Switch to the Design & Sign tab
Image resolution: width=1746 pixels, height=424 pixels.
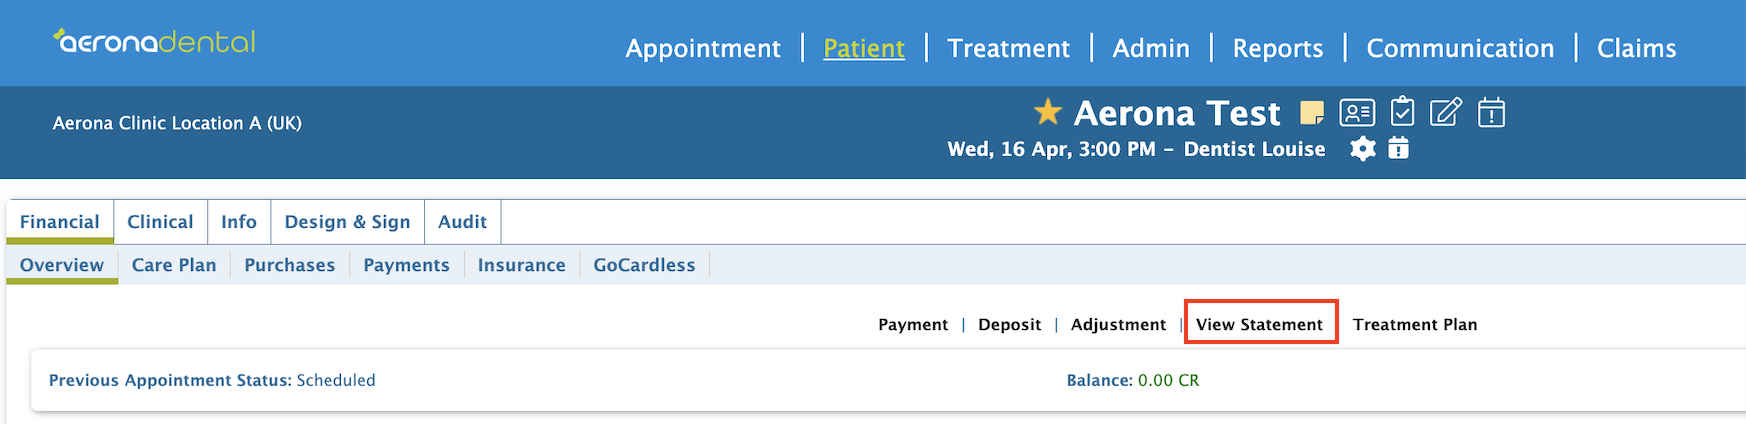[347, 222]
